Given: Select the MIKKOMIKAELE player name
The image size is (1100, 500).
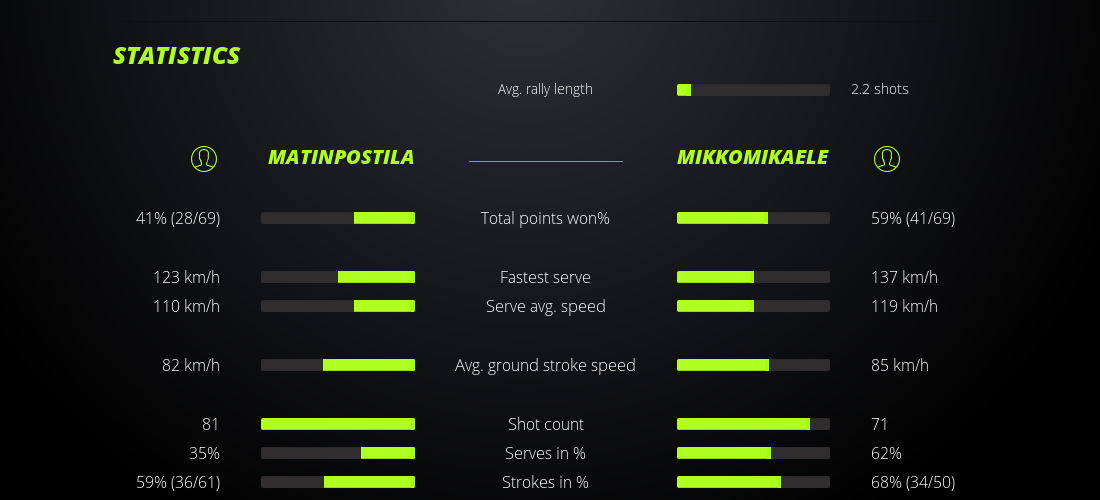Looking at the screenshot, I should click(752, 158).
